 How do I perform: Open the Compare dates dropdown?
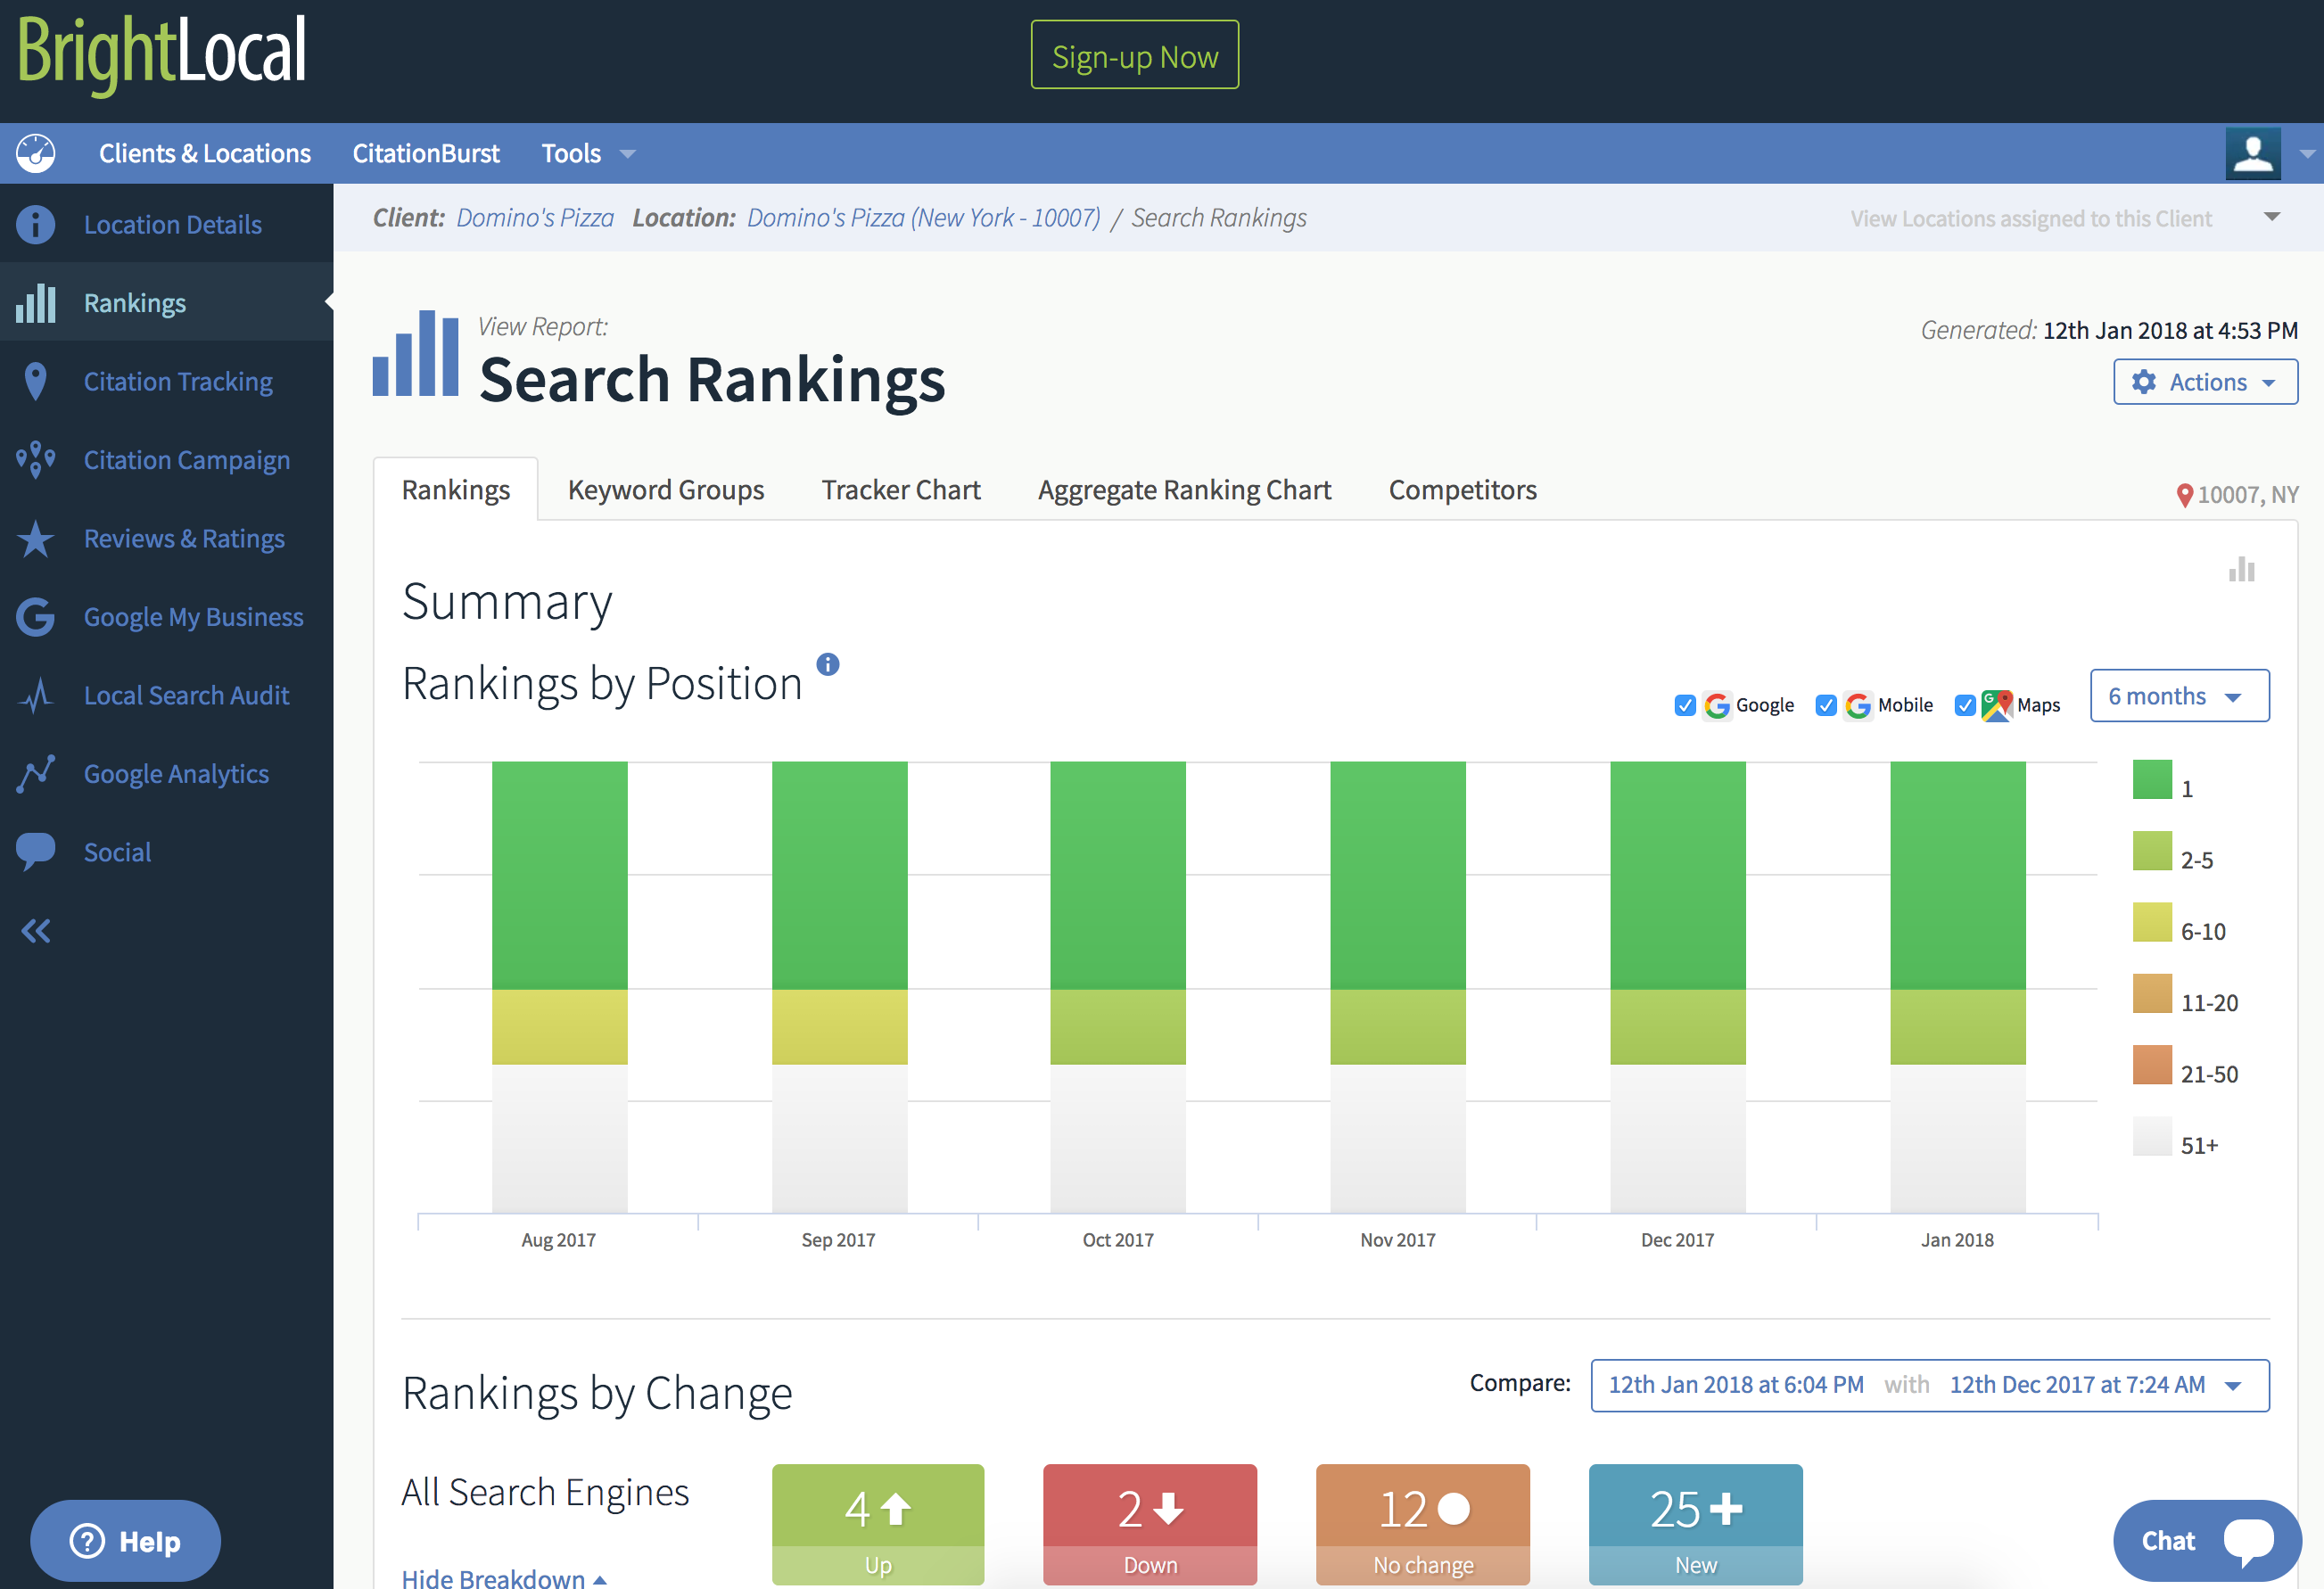coord(1929,1385)
